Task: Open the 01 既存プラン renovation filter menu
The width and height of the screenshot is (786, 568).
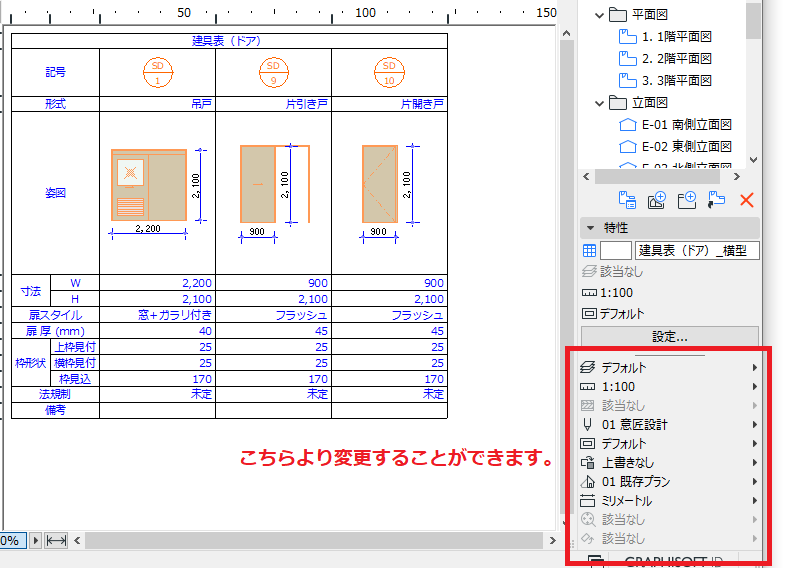Action: (x=669, y=482)
